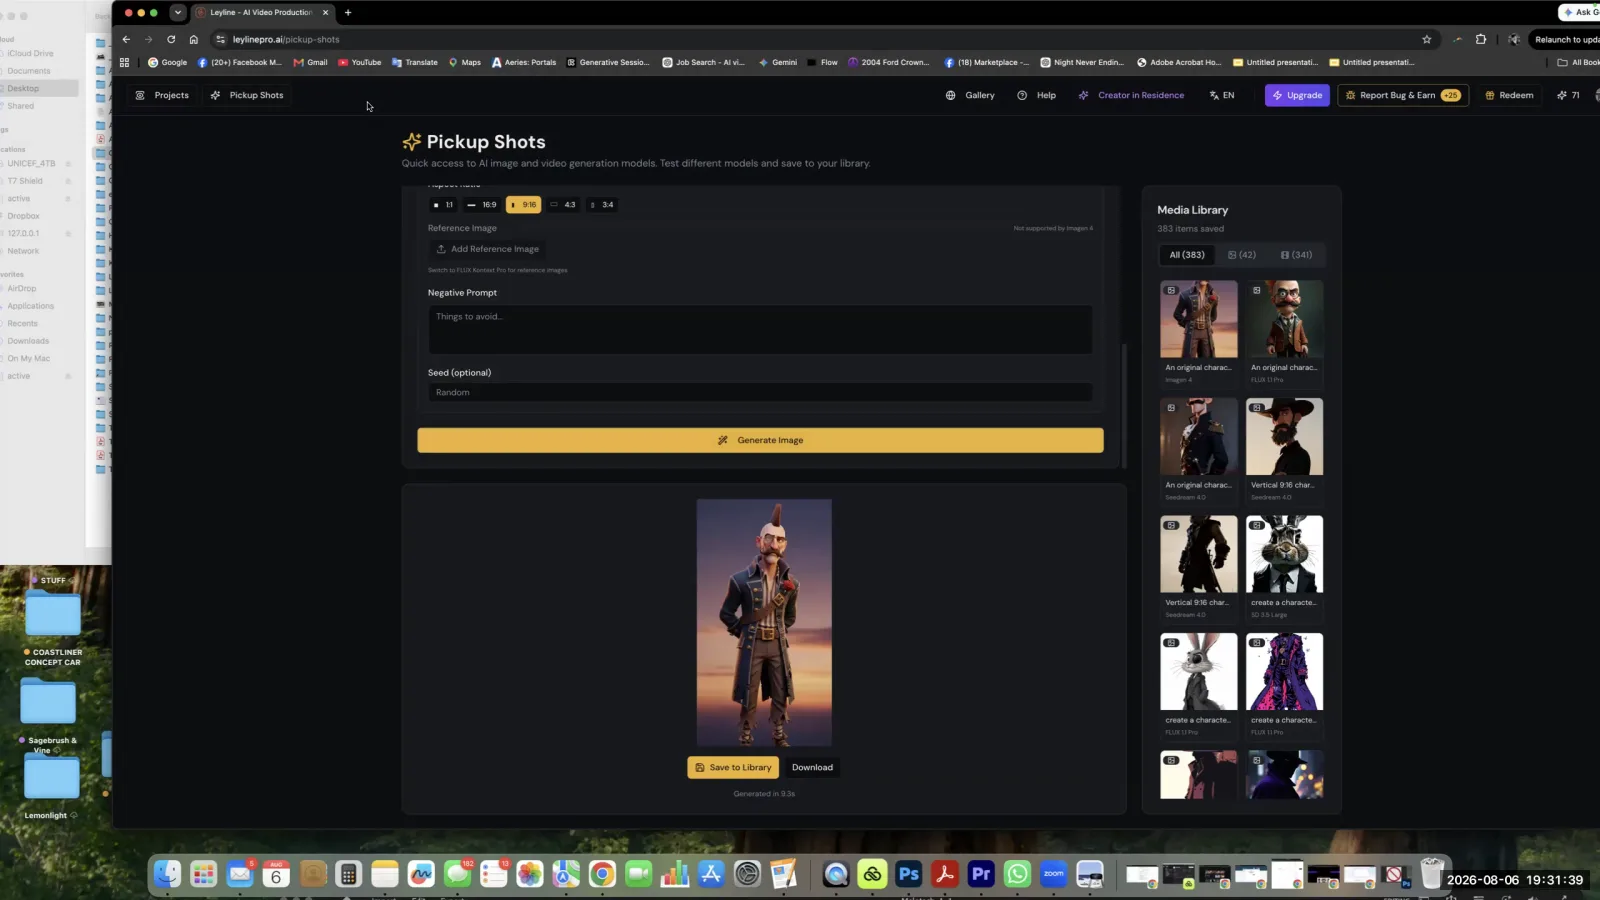1600x900 pixels.
Task: Click the browser home icon
Action: (193, 39)
